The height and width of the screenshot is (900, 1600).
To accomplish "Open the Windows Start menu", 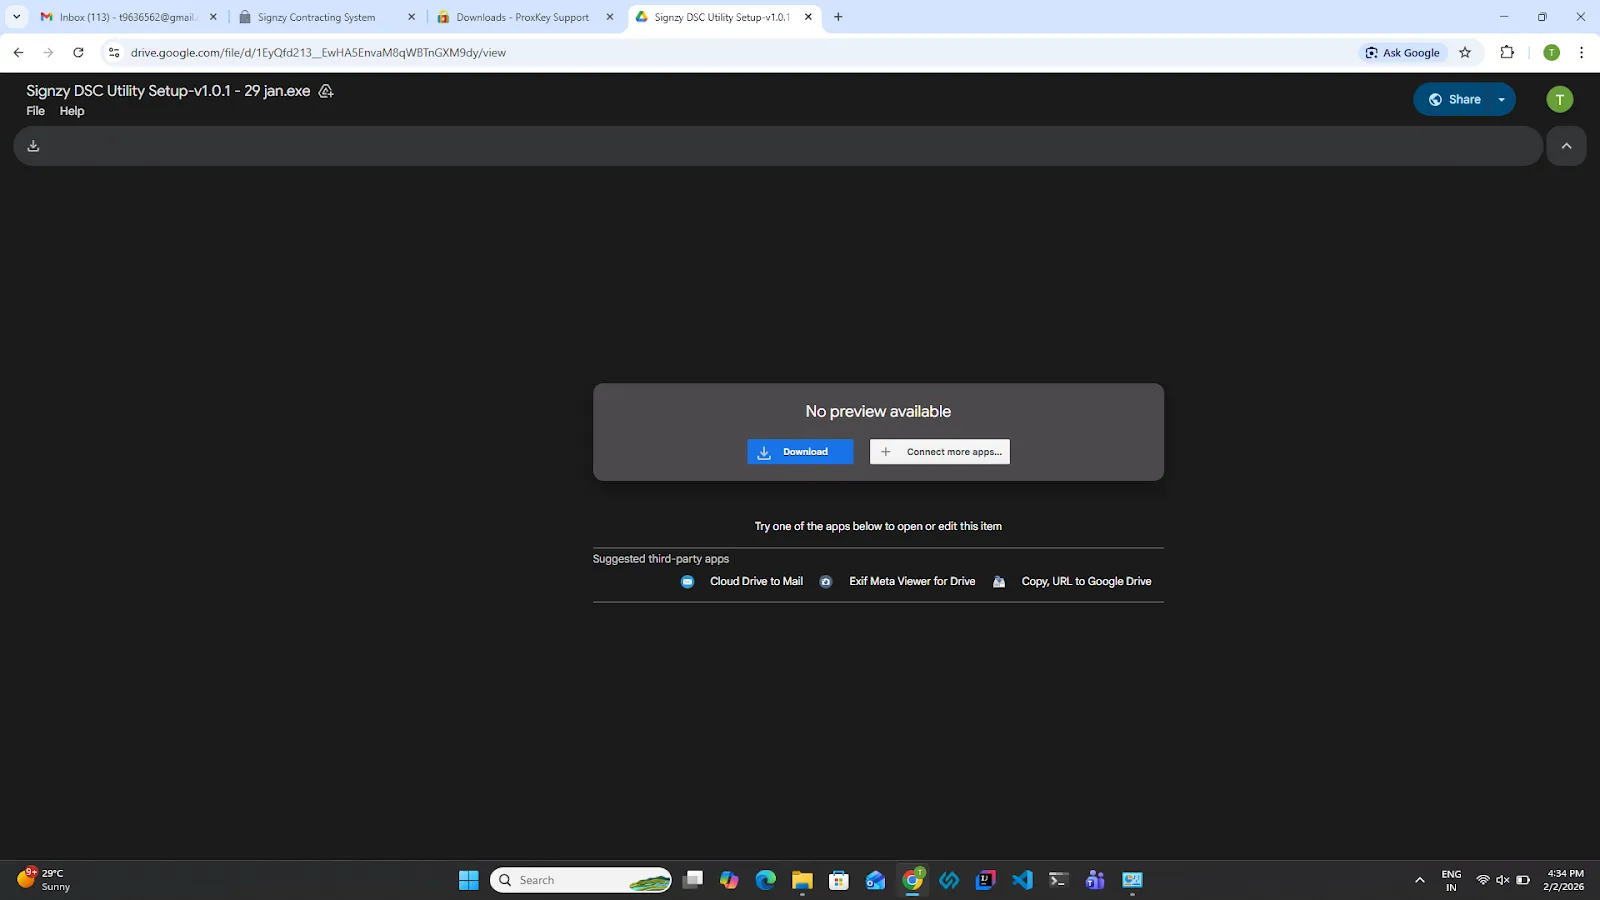I will pyautogui.click(x=468, y=880).
